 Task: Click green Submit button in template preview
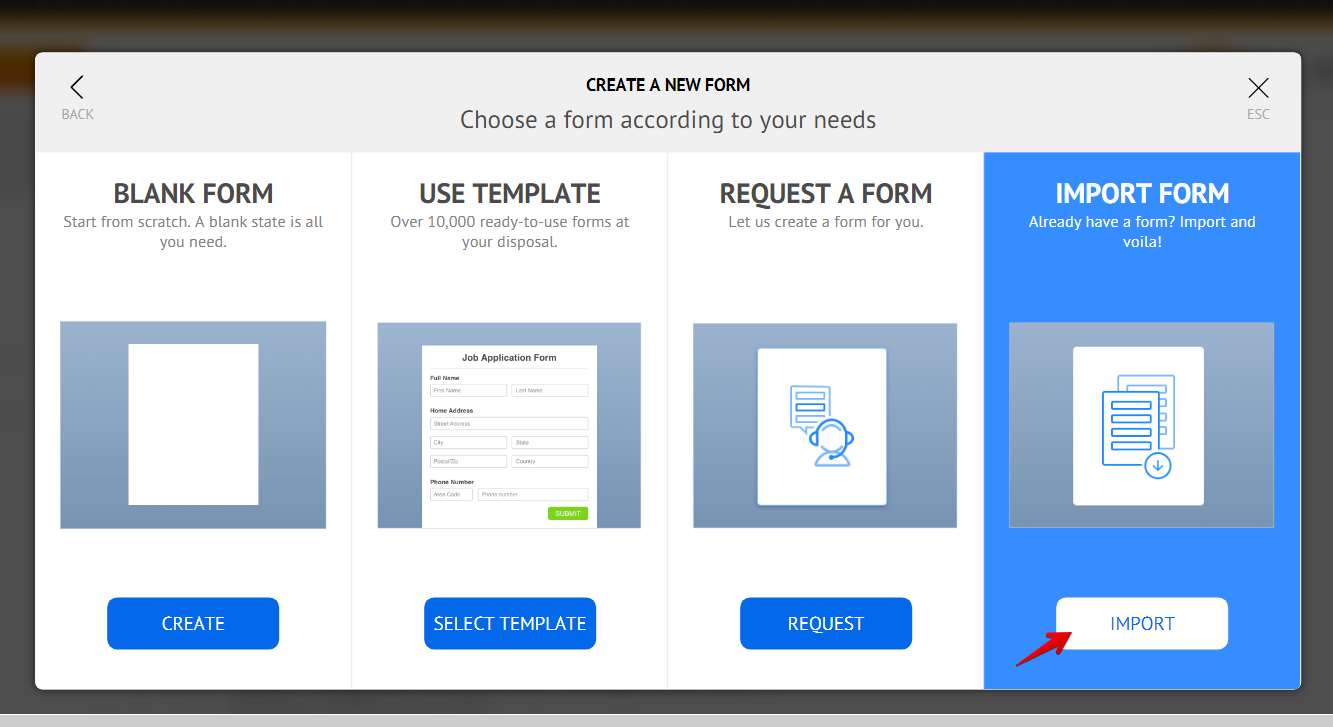pos(567,513)
